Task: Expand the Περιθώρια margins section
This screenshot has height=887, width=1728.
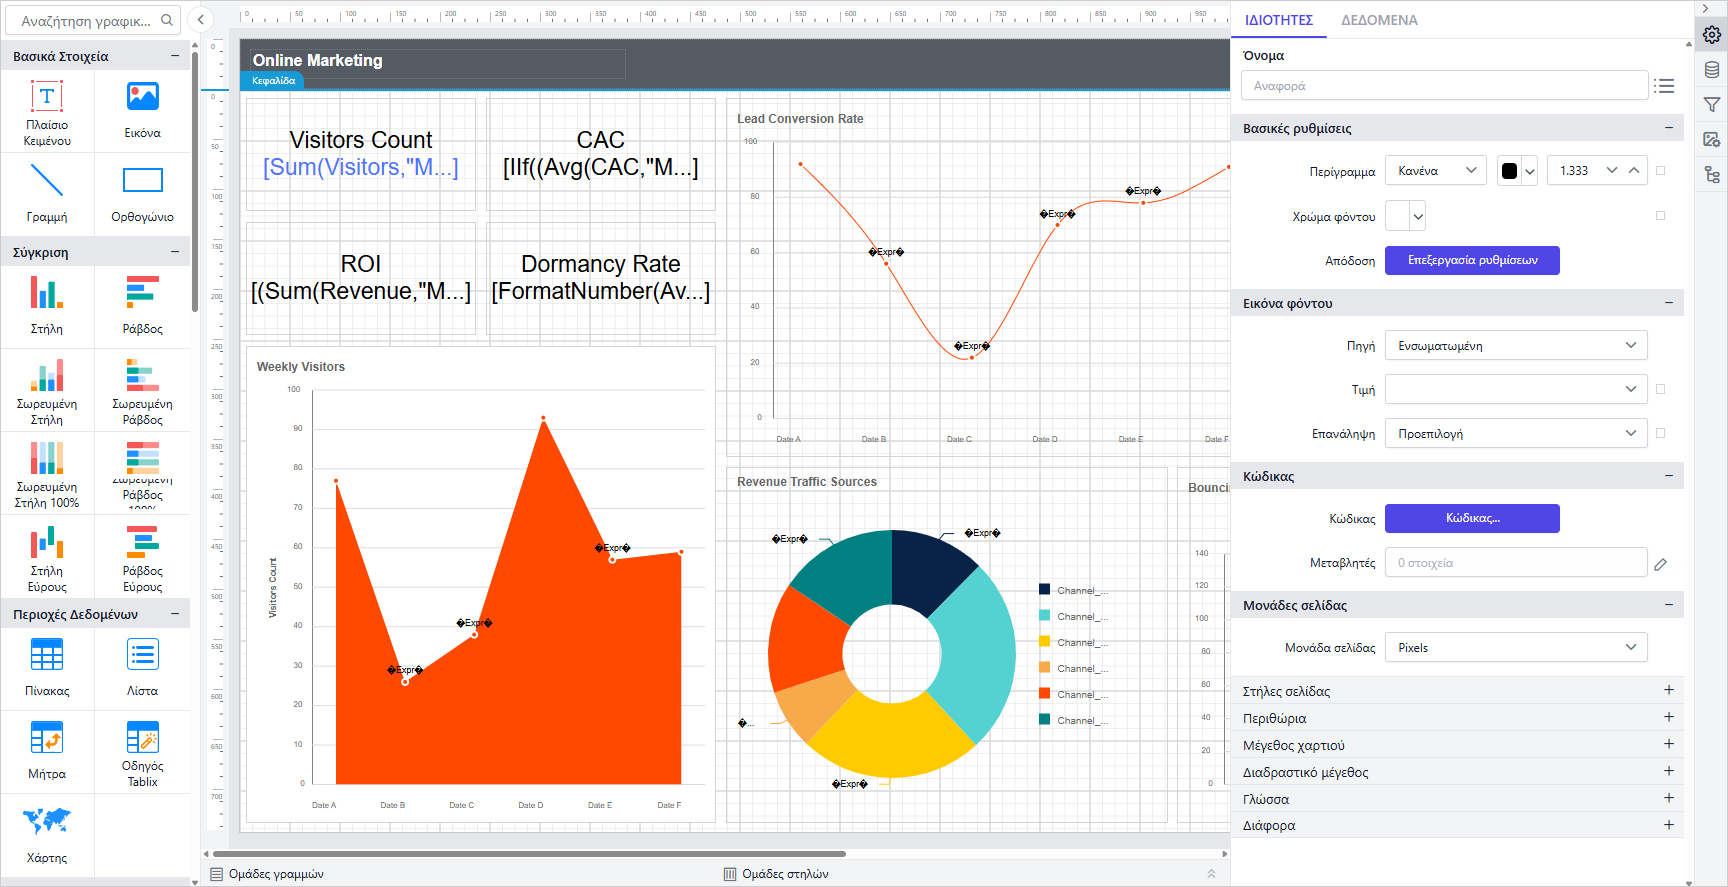Action: click(1457, 718)
